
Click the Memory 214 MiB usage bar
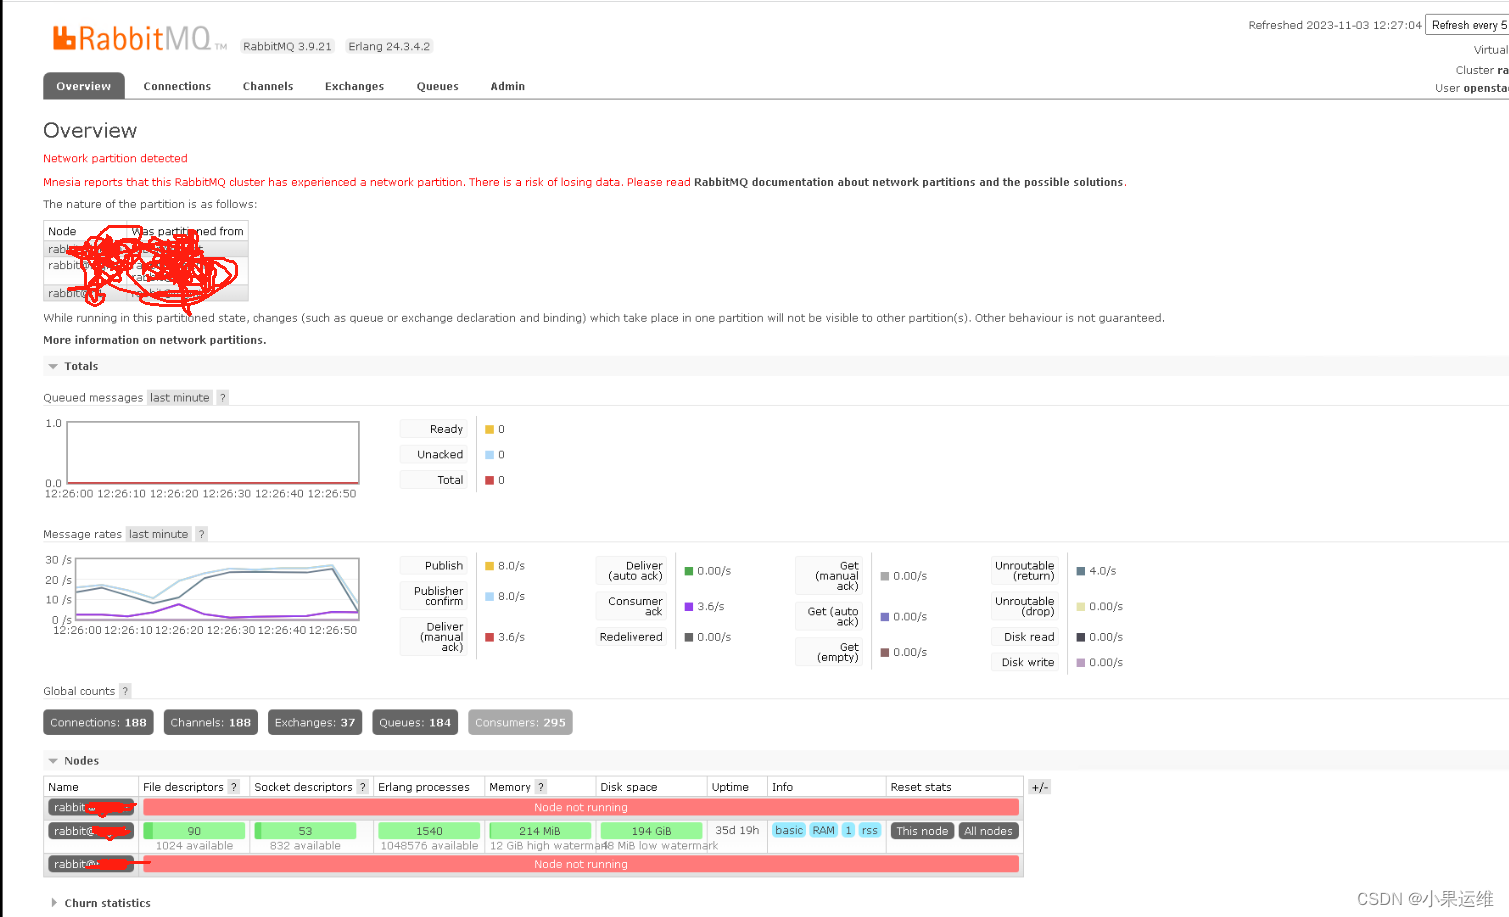point(540,831)
